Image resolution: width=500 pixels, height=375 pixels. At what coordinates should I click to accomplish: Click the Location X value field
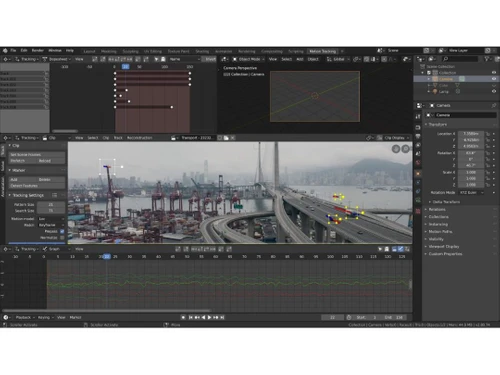tap(471, 134)
